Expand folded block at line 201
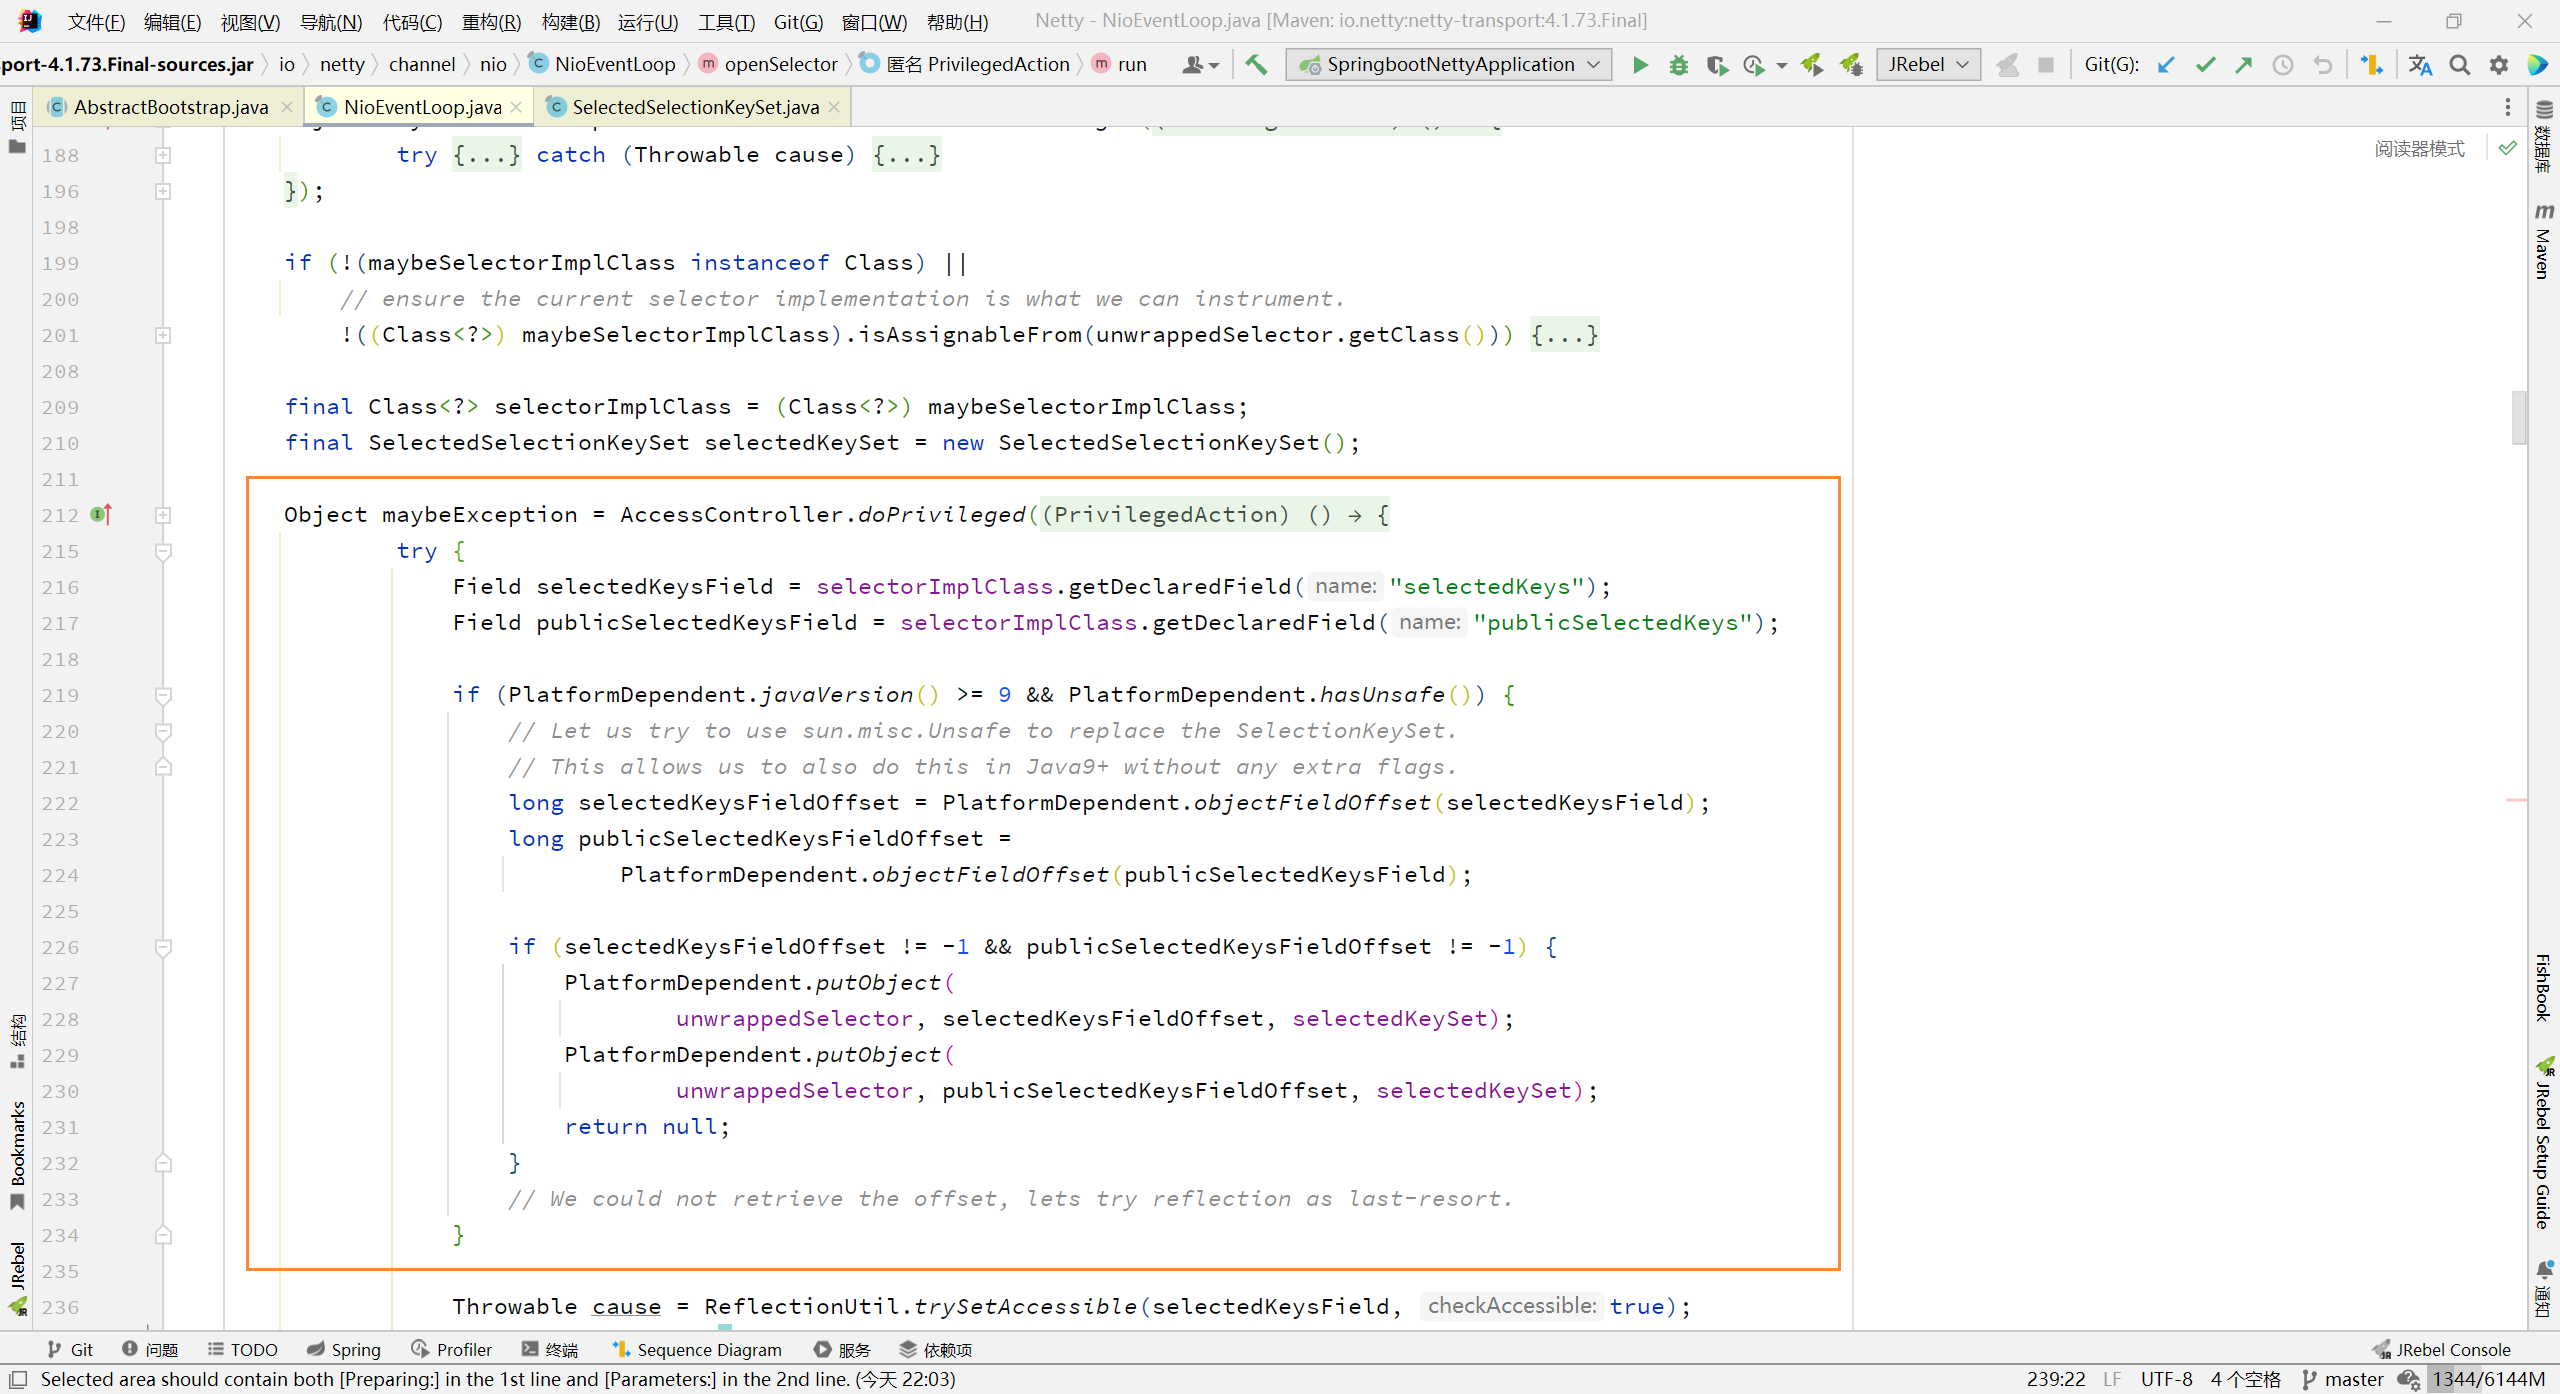 (163, 335)
